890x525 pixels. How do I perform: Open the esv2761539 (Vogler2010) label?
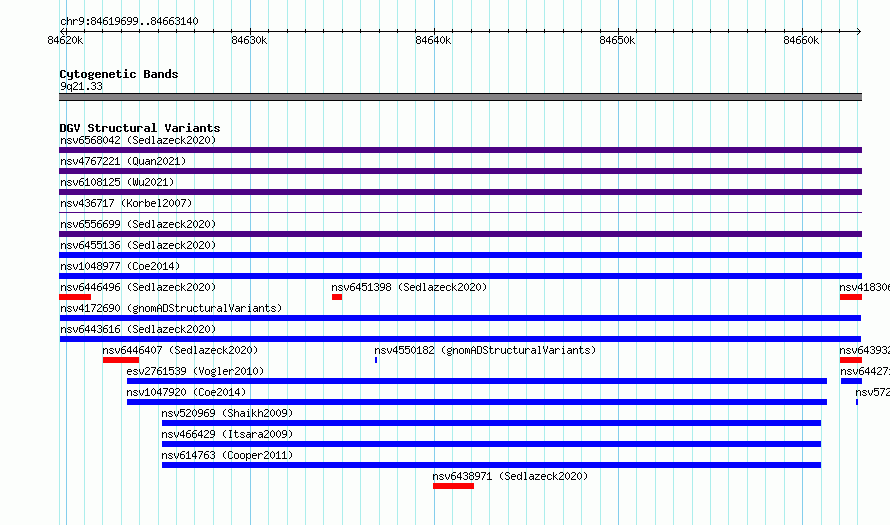tap(195, 371)
